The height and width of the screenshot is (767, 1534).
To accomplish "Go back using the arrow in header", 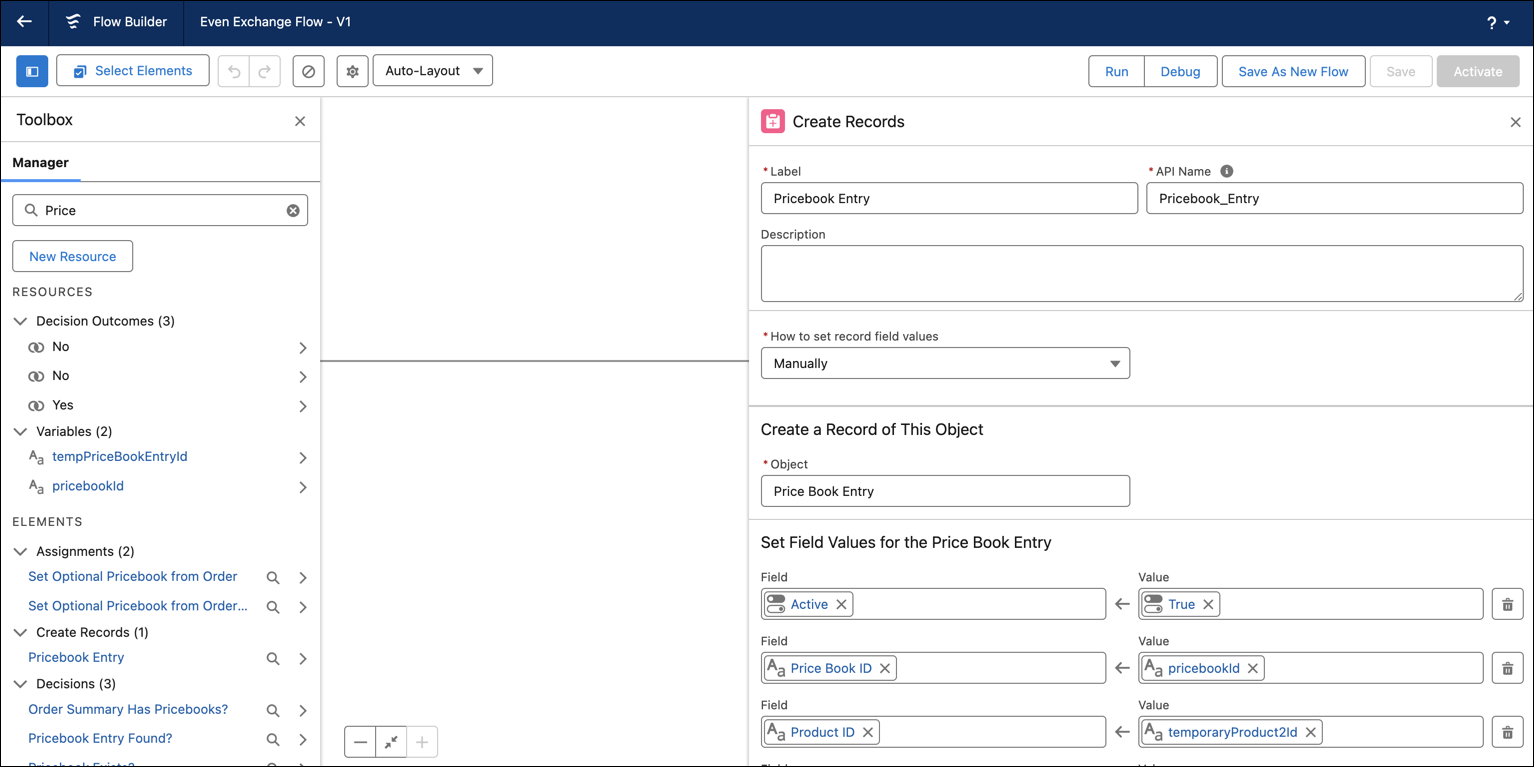I will point(24,22).
